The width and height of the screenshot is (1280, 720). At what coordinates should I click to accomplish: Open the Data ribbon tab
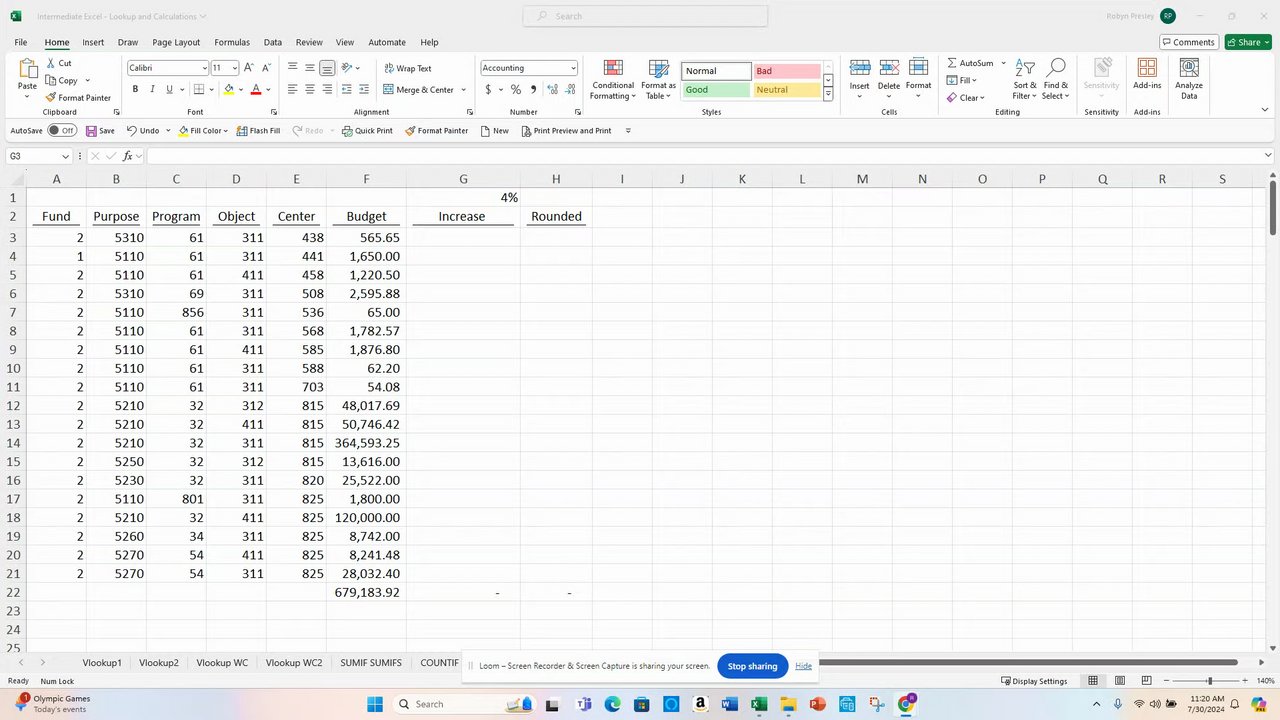pos(272,42)
